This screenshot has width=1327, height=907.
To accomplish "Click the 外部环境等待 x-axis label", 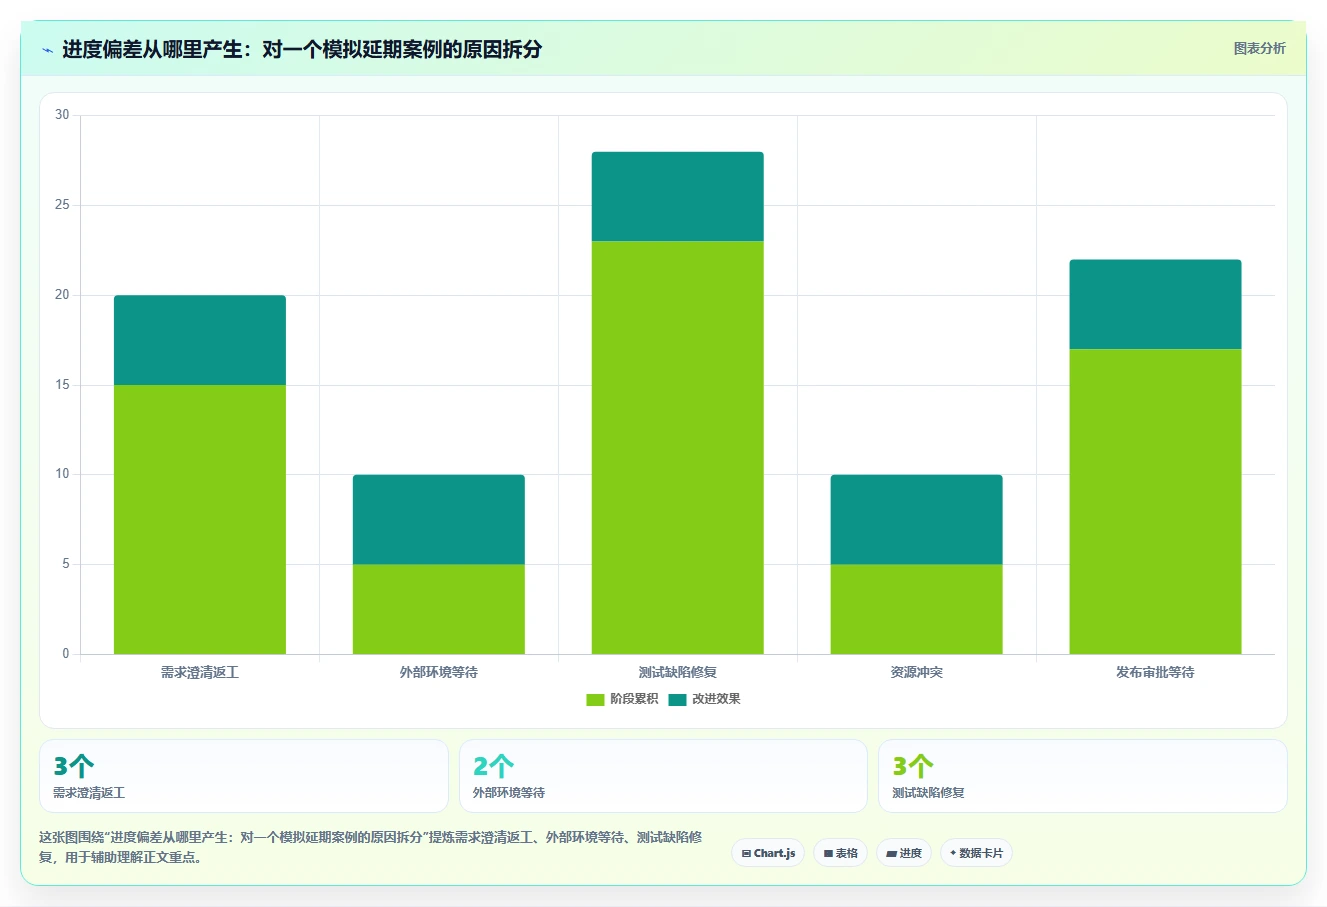I will click(439, 672).
